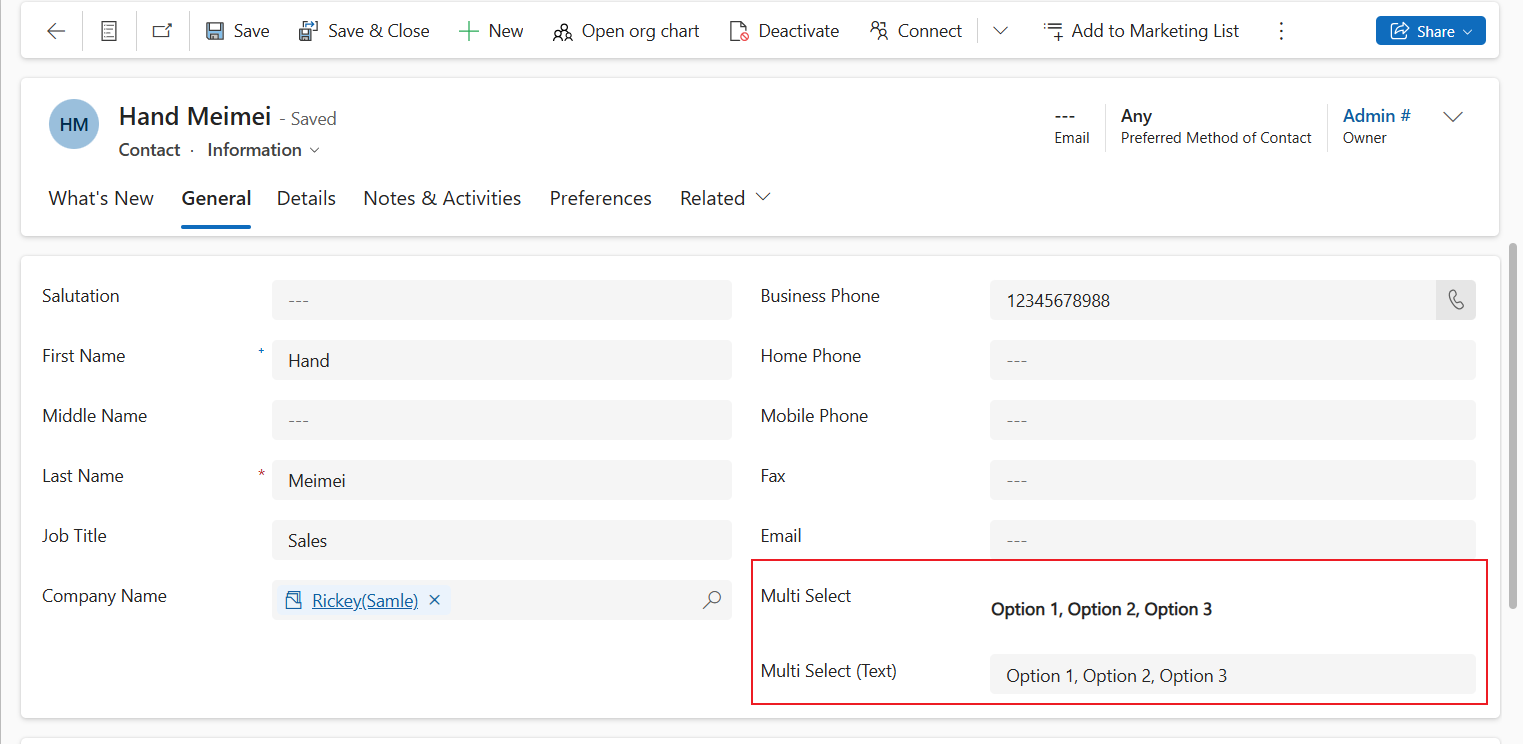The height and width of the screenshot is (744, 1523).
Task: Open the Admin # owner link
Action: (1376, 116)
